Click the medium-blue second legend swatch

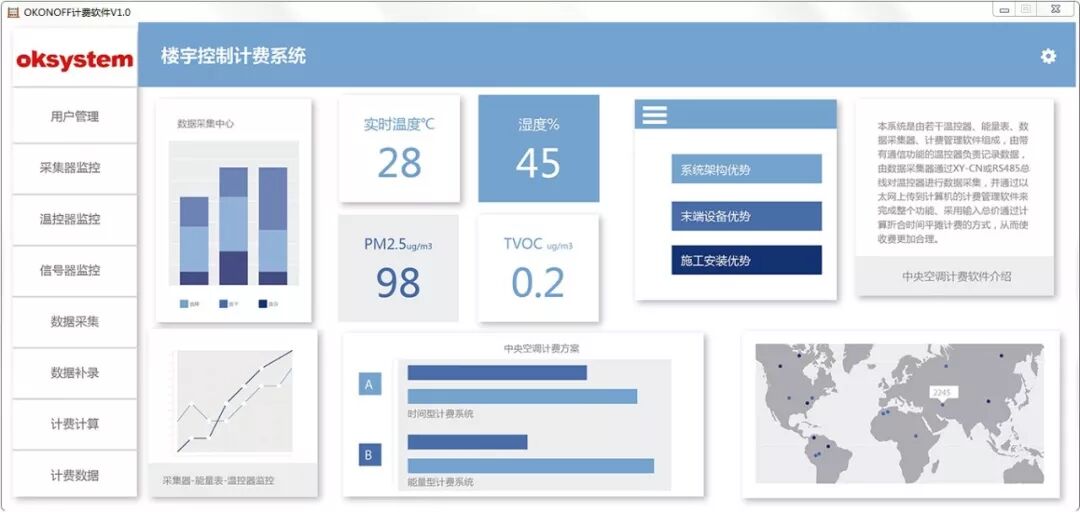223,303
